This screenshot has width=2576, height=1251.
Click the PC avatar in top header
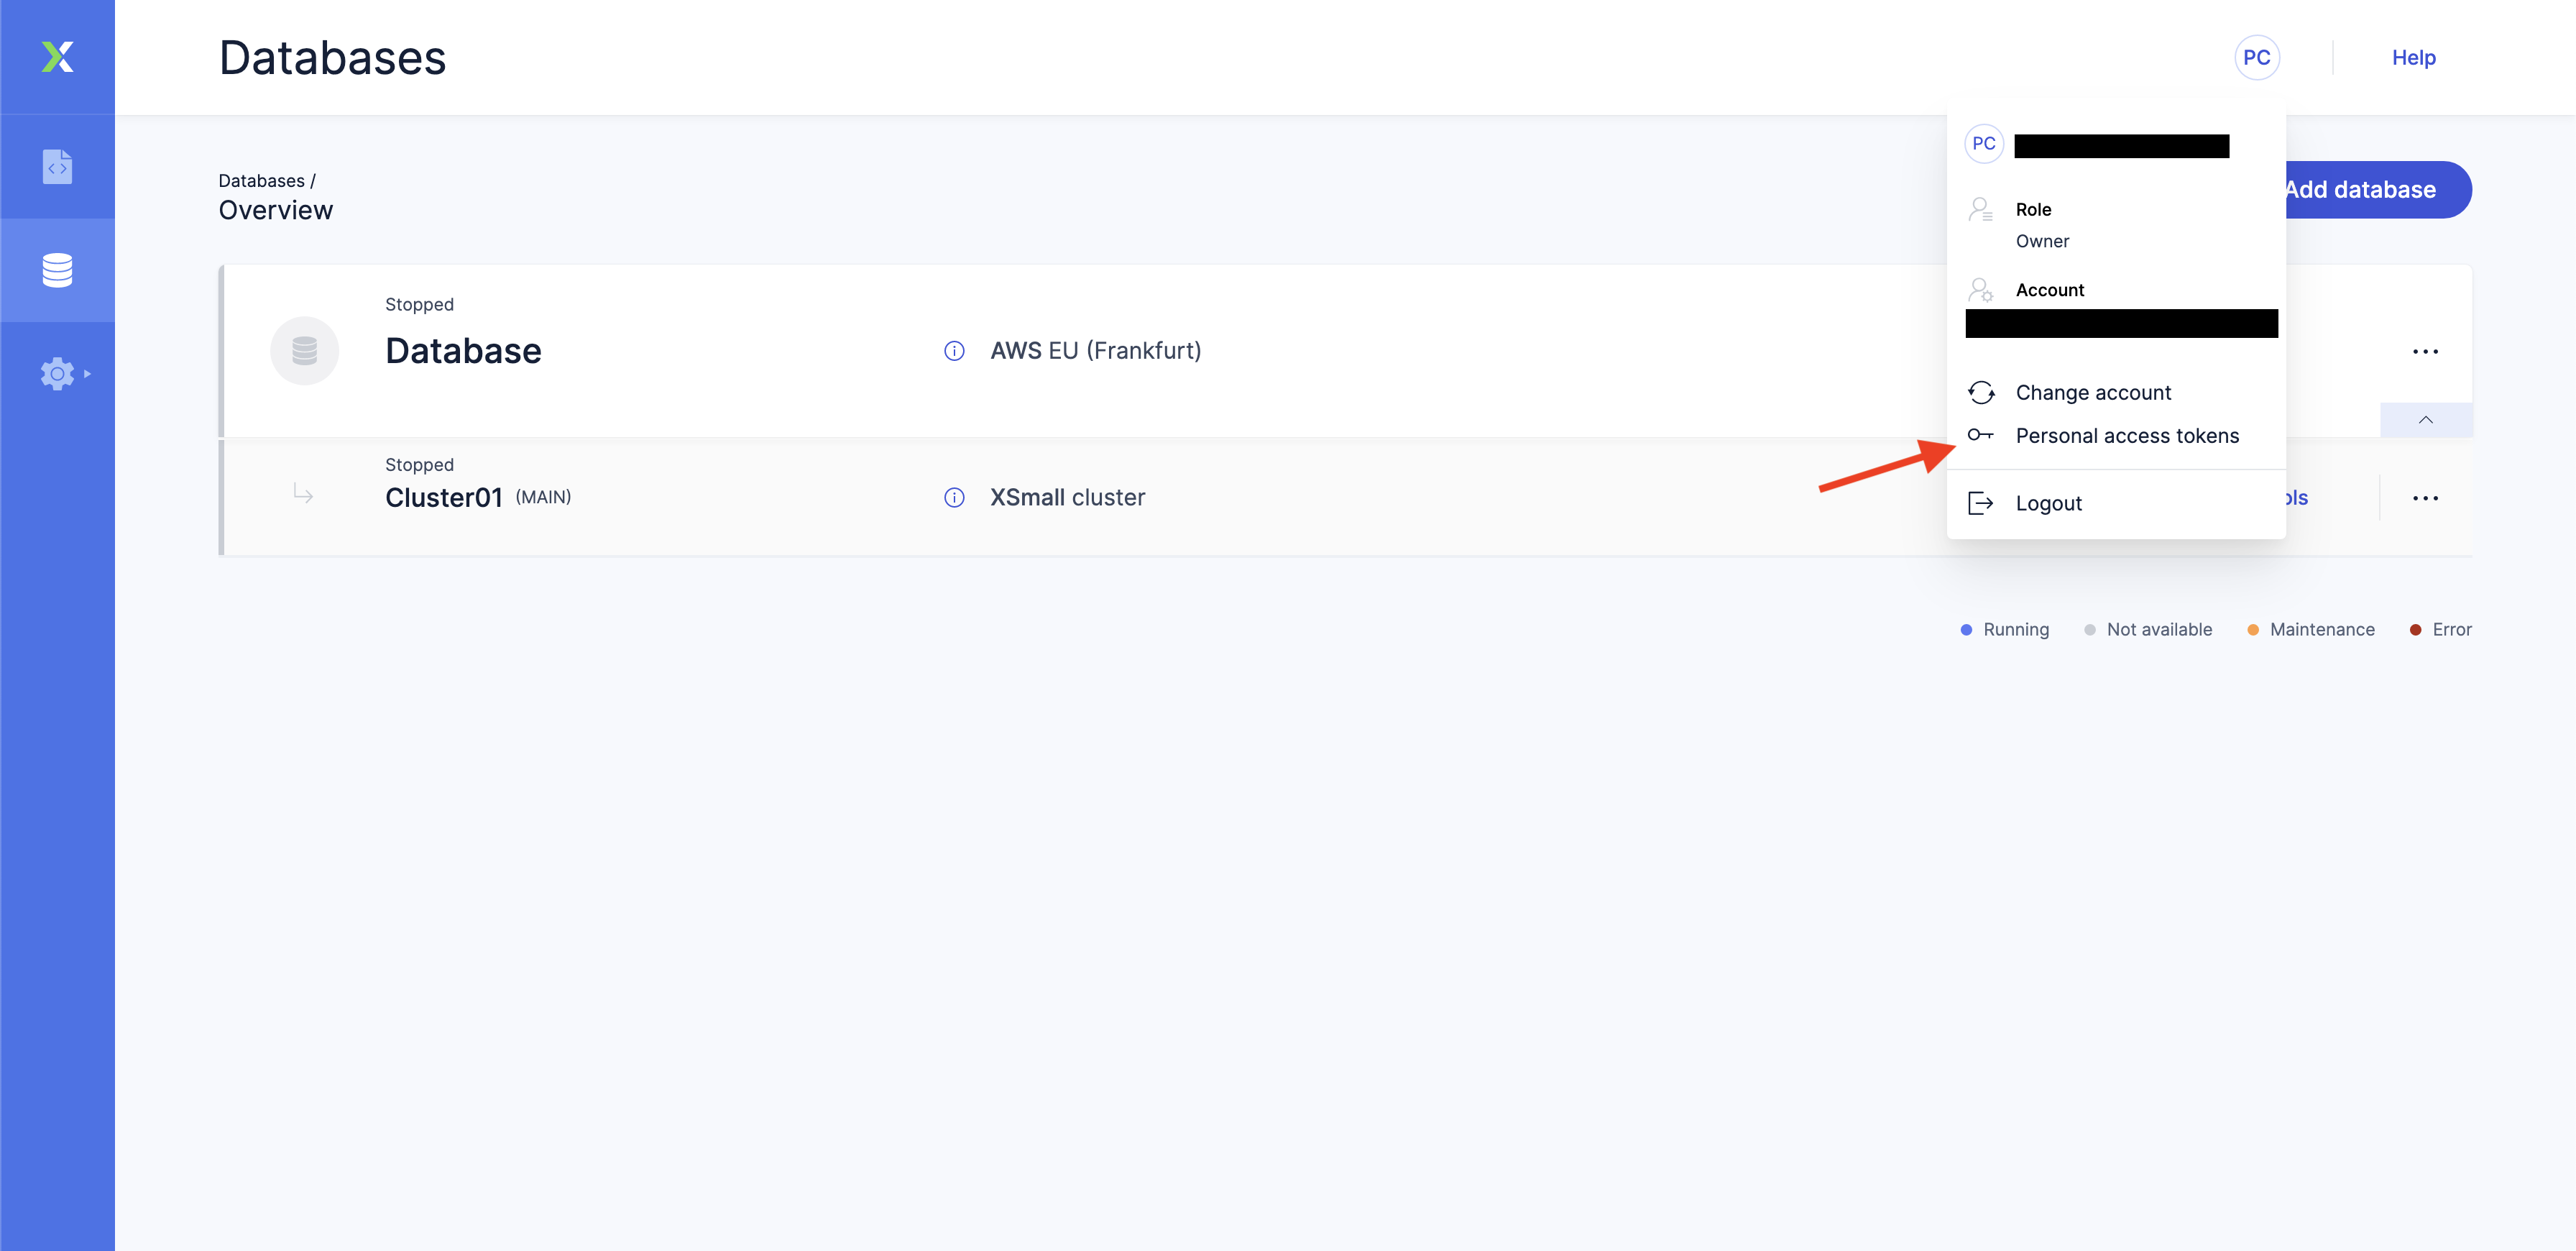click(x=2256, y=57)
